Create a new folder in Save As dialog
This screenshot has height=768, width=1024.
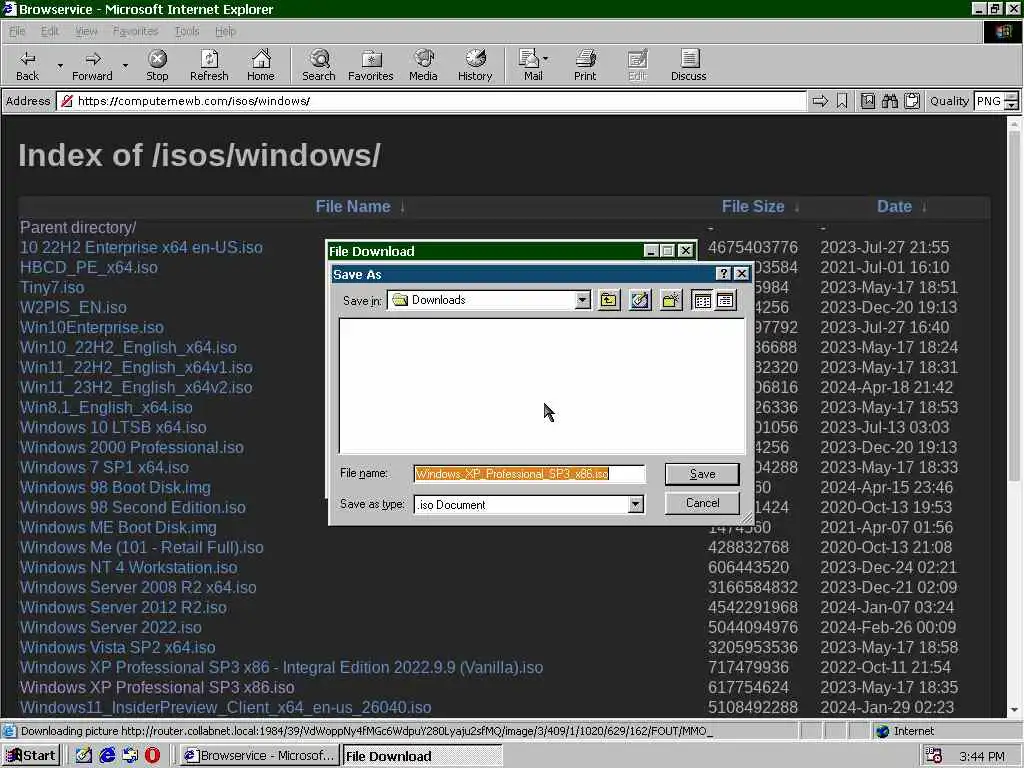pyautogui.click(x=671, y=300)
